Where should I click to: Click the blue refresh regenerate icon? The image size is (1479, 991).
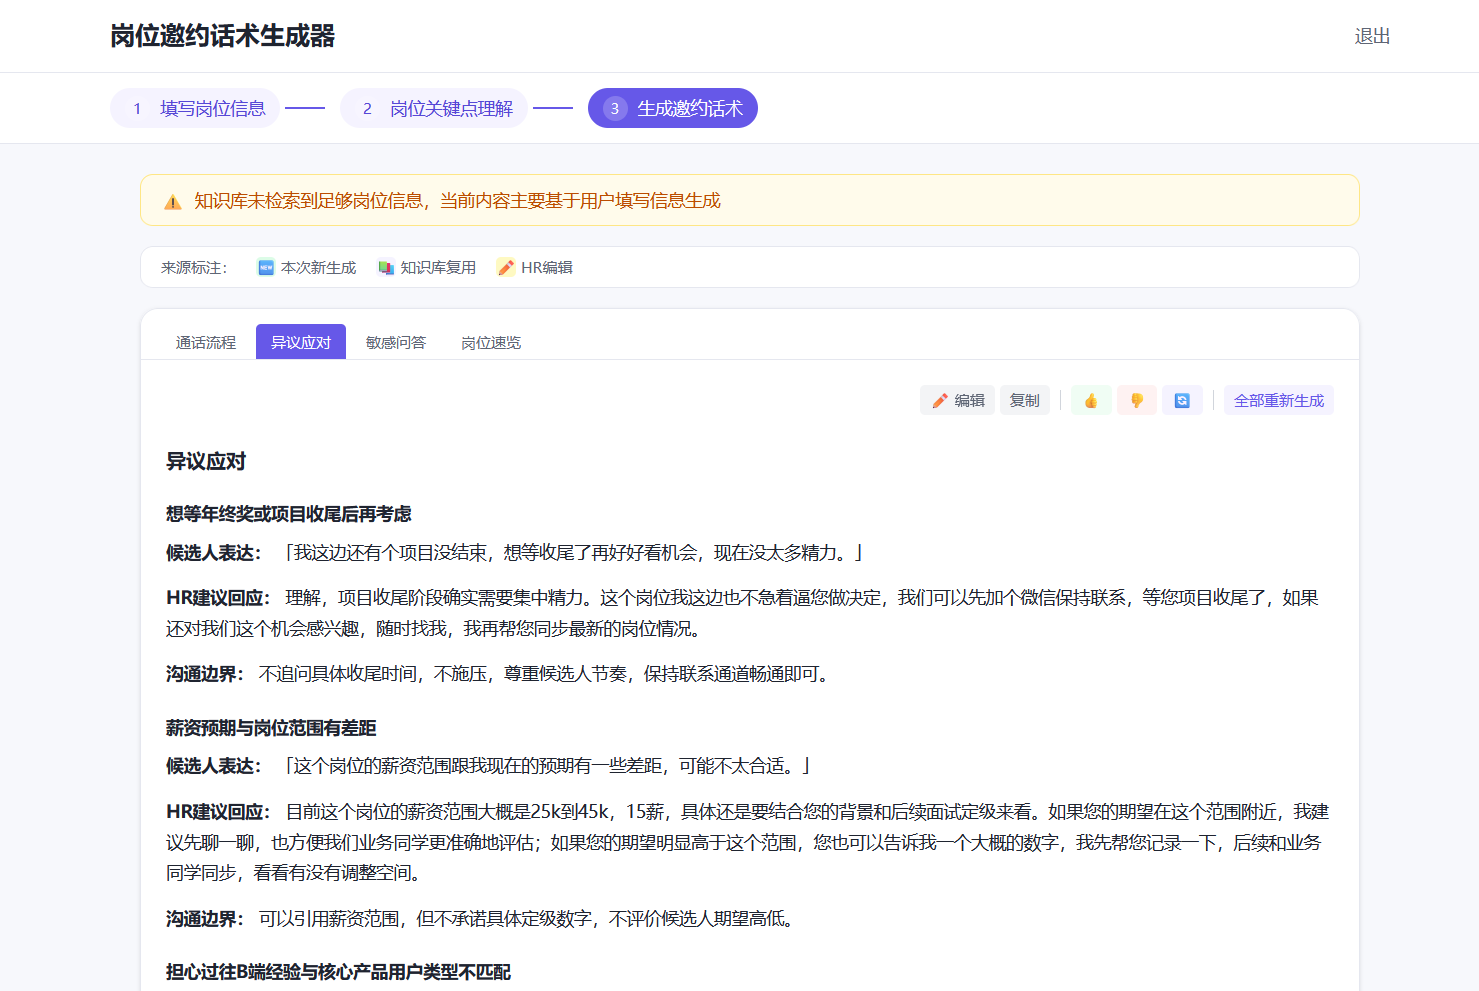coord(1182,400)
